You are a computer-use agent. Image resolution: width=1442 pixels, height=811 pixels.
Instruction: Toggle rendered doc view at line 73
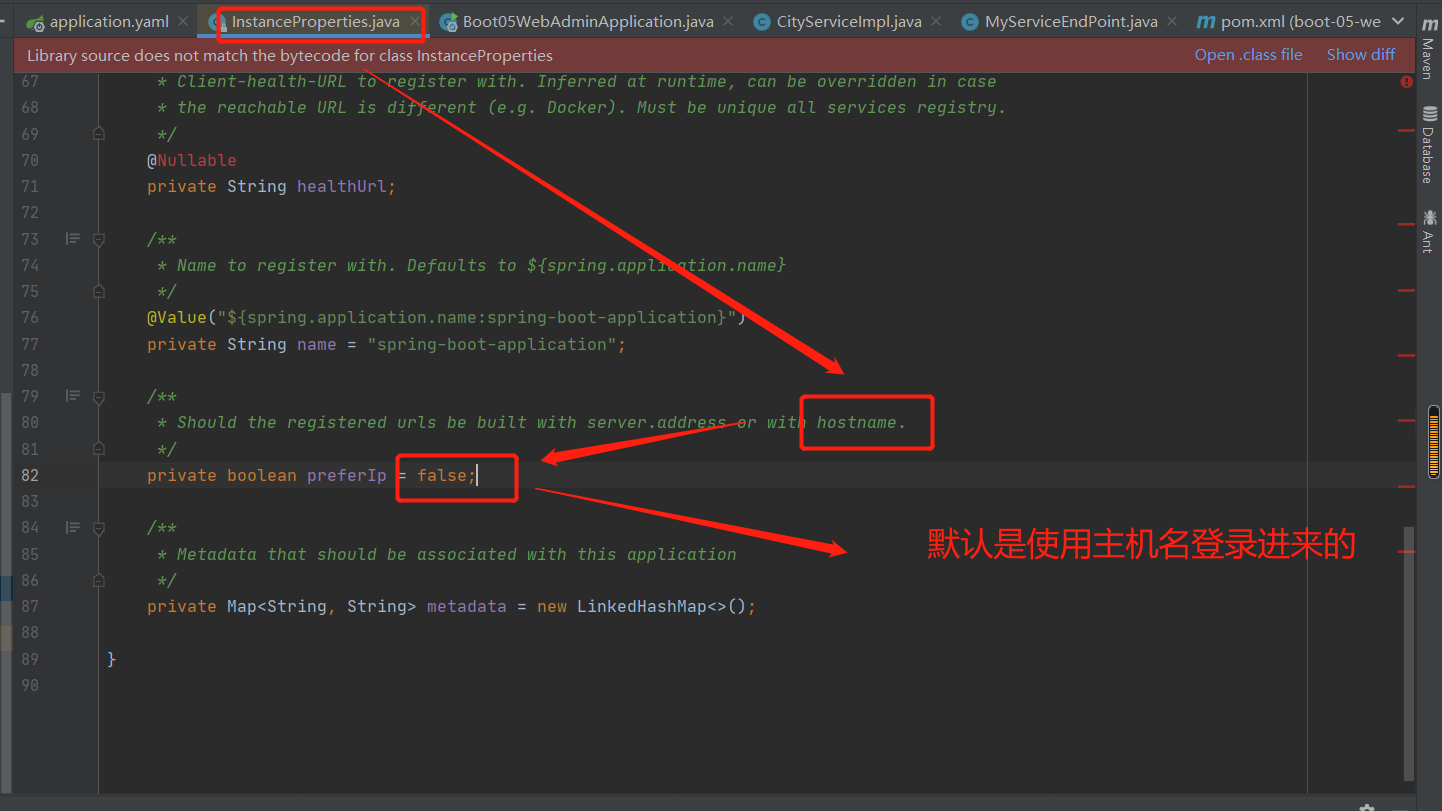point(73,239)
